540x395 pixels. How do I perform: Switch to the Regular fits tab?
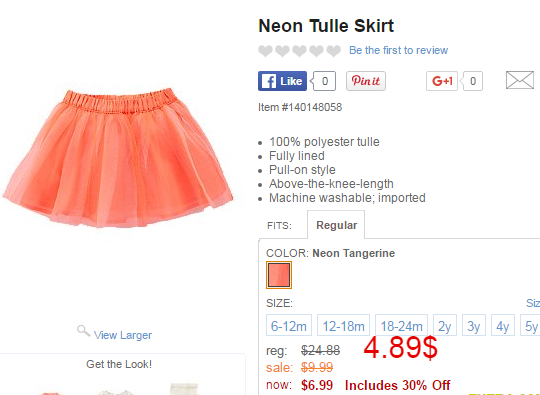336,225
